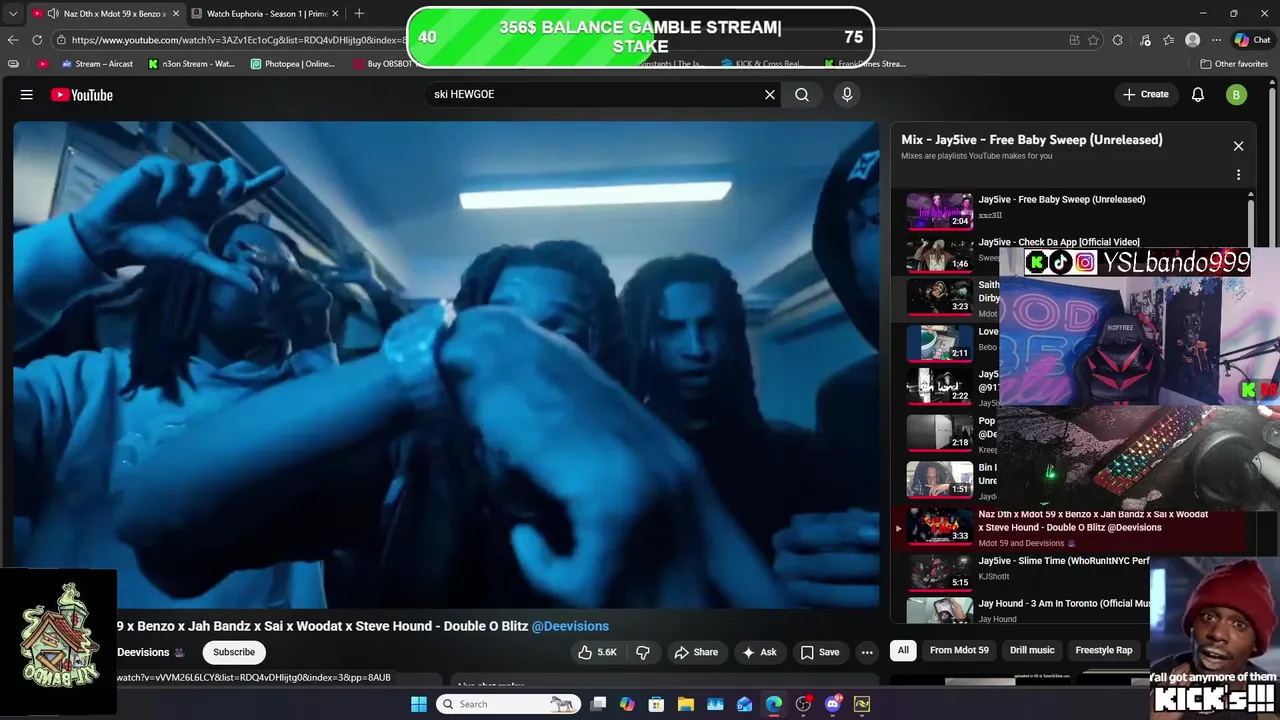Viewport: 1280px width, 720px height.
Task: Click the browser address bar URL
Action: click(238, 40)
